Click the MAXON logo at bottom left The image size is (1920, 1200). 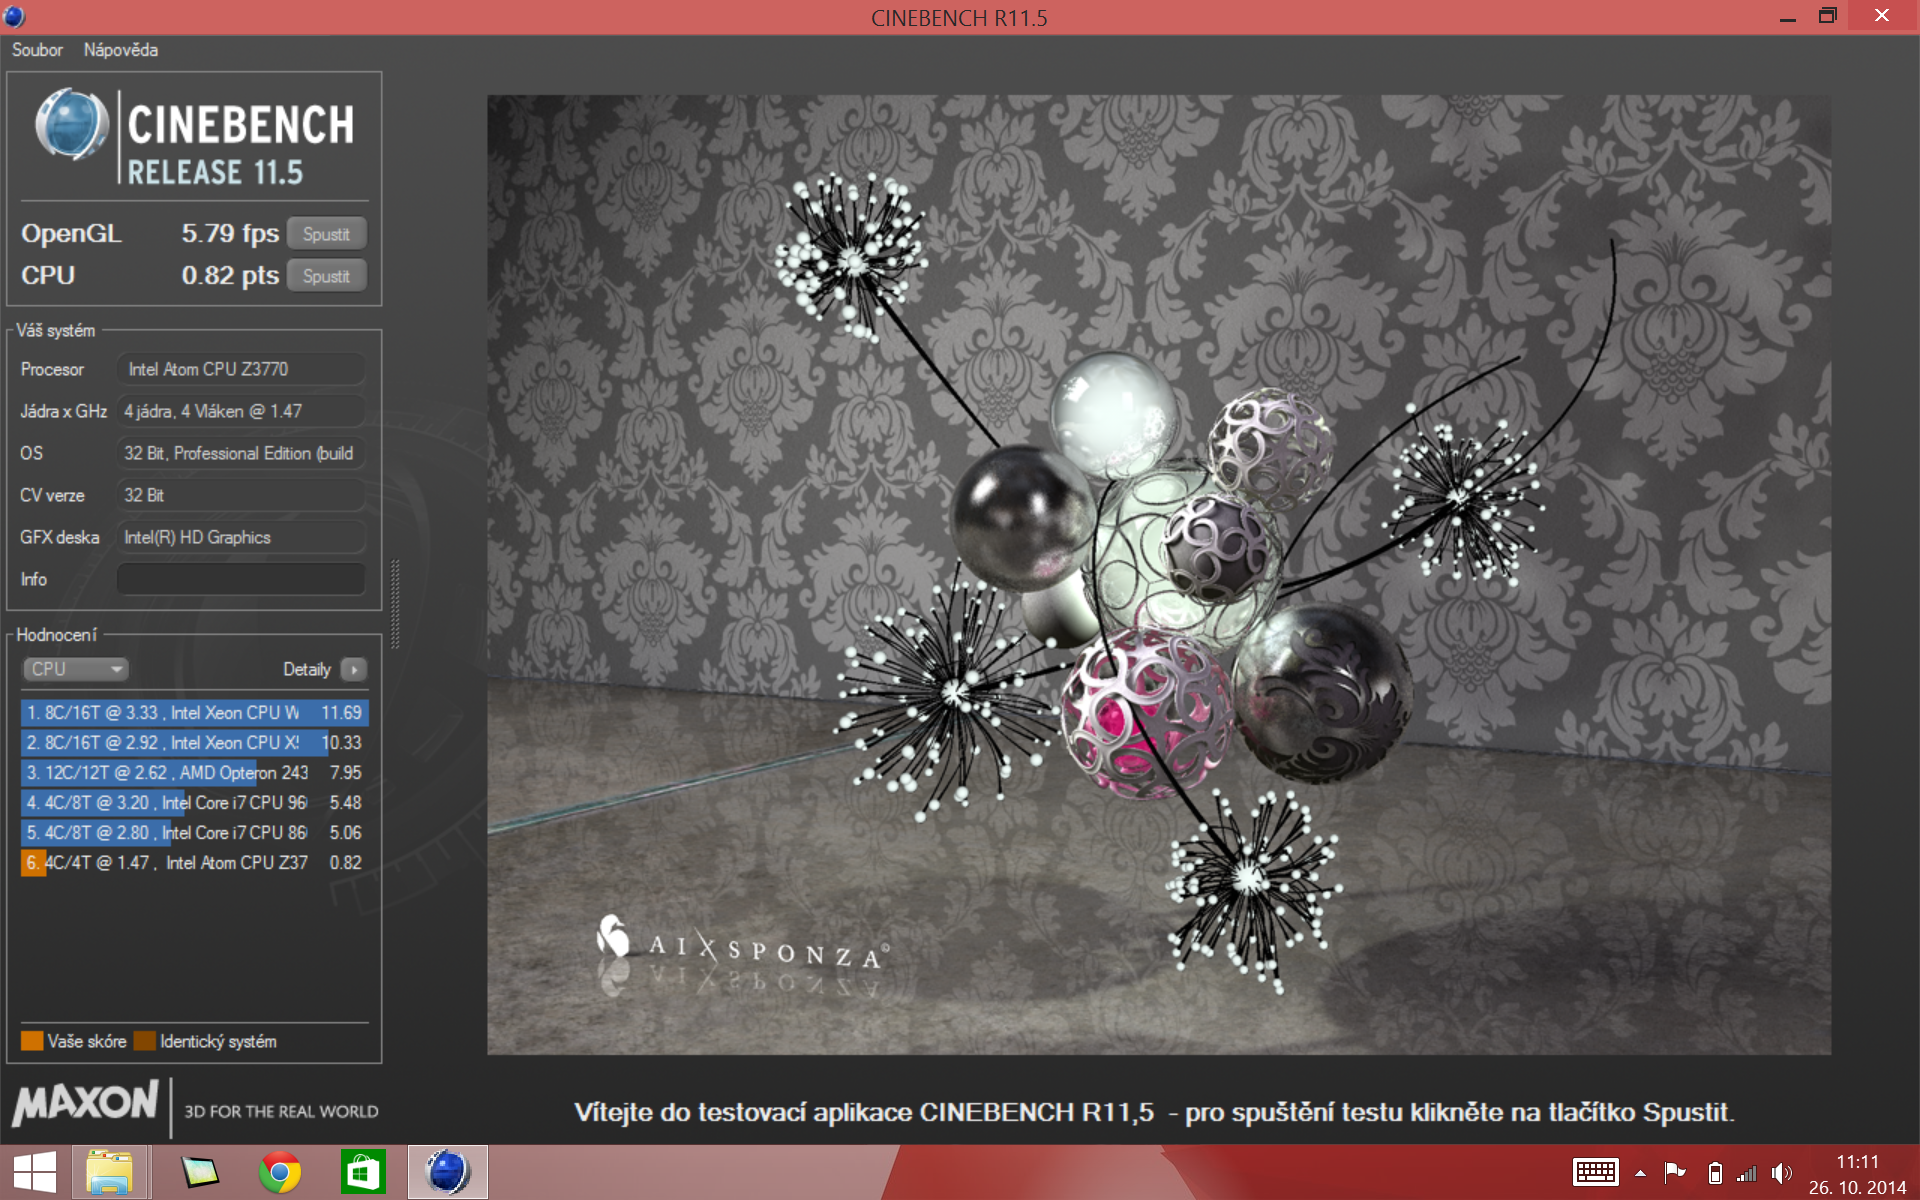coord(85,1108)
